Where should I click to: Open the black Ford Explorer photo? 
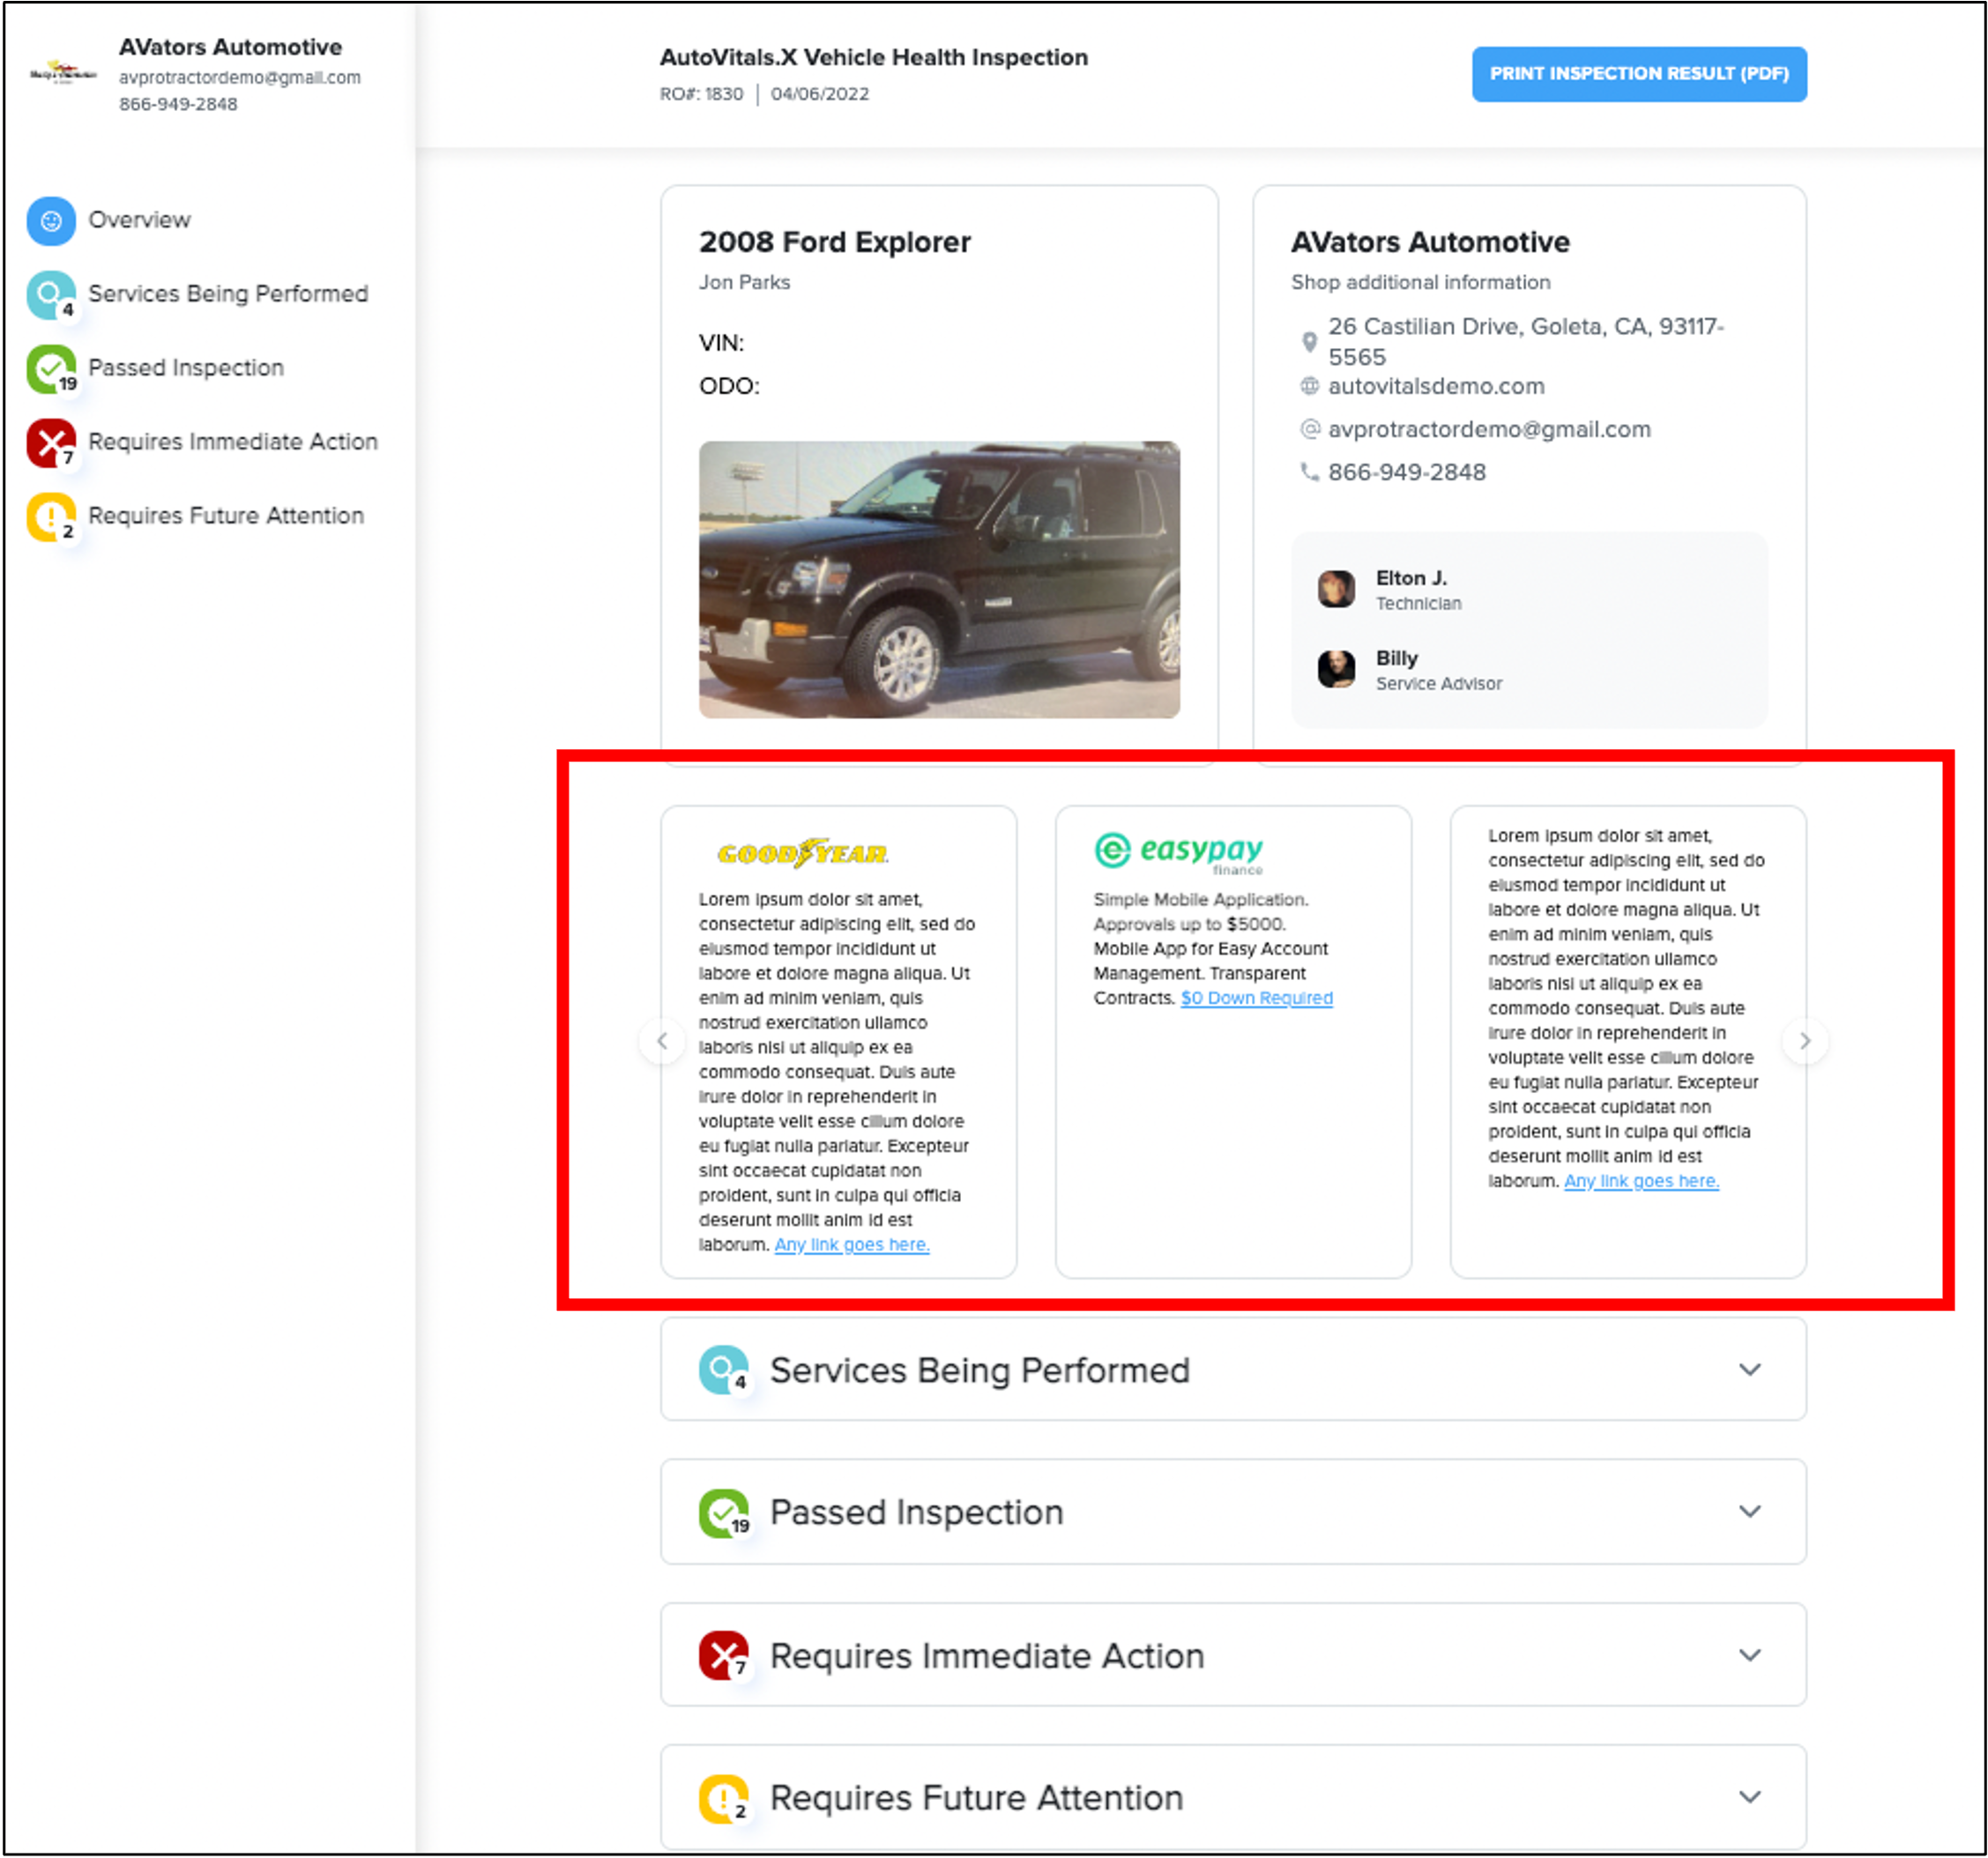coord(939,579)
